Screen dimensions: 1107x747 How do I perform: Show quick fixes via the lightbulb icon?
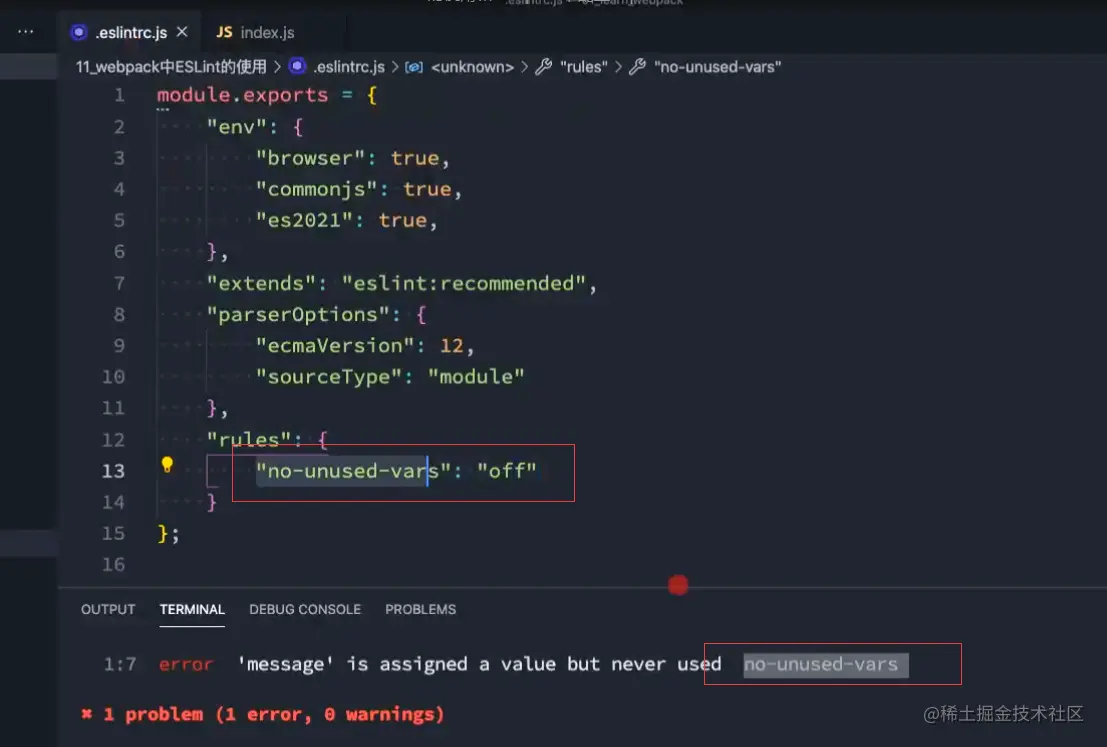click(167, 465)
